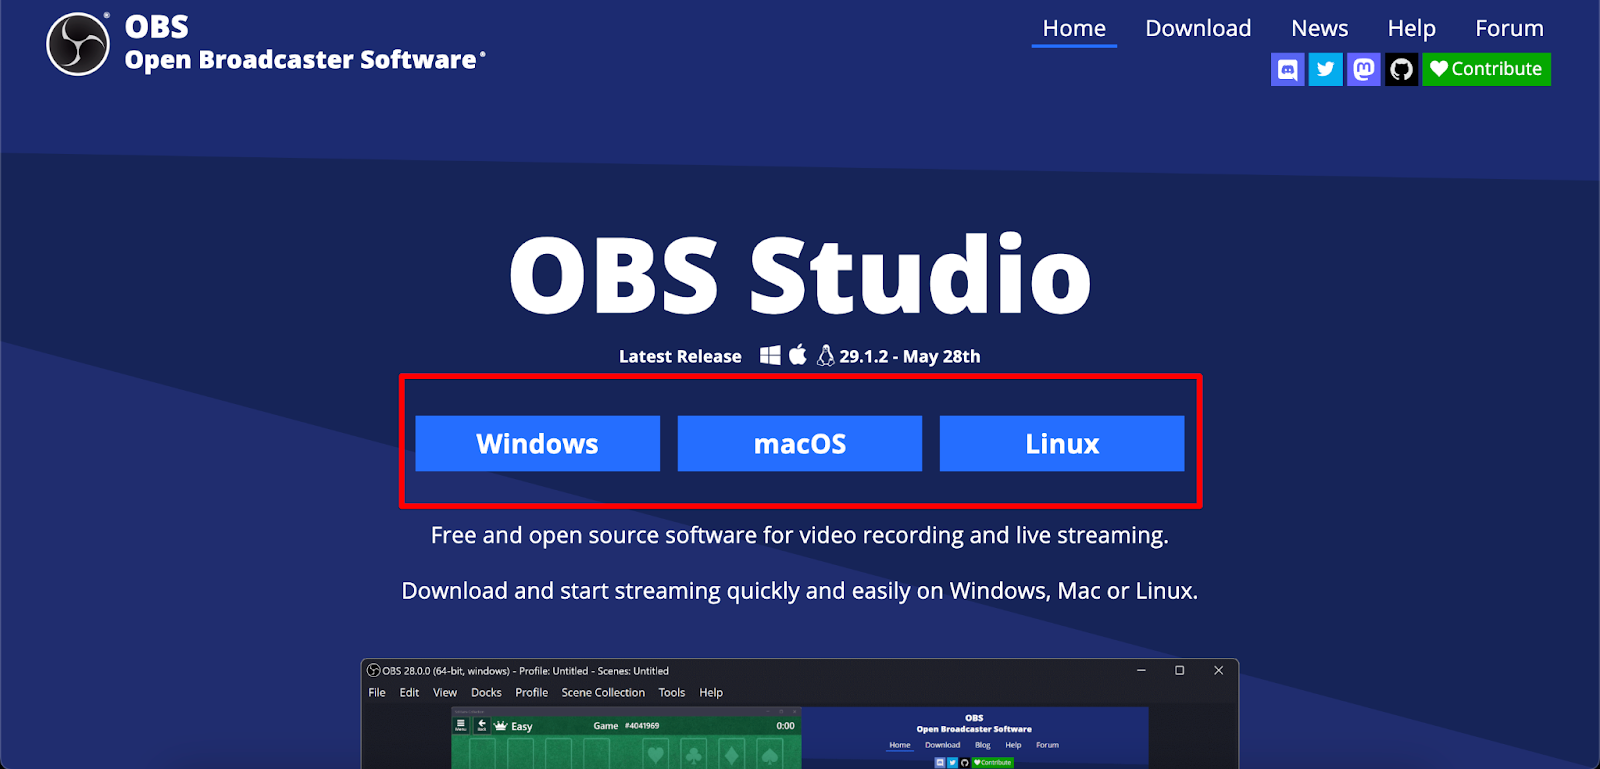Click the crown icon next to Easy
The height and width of the screenshot is (769, 1600).
tap(501, 726)
